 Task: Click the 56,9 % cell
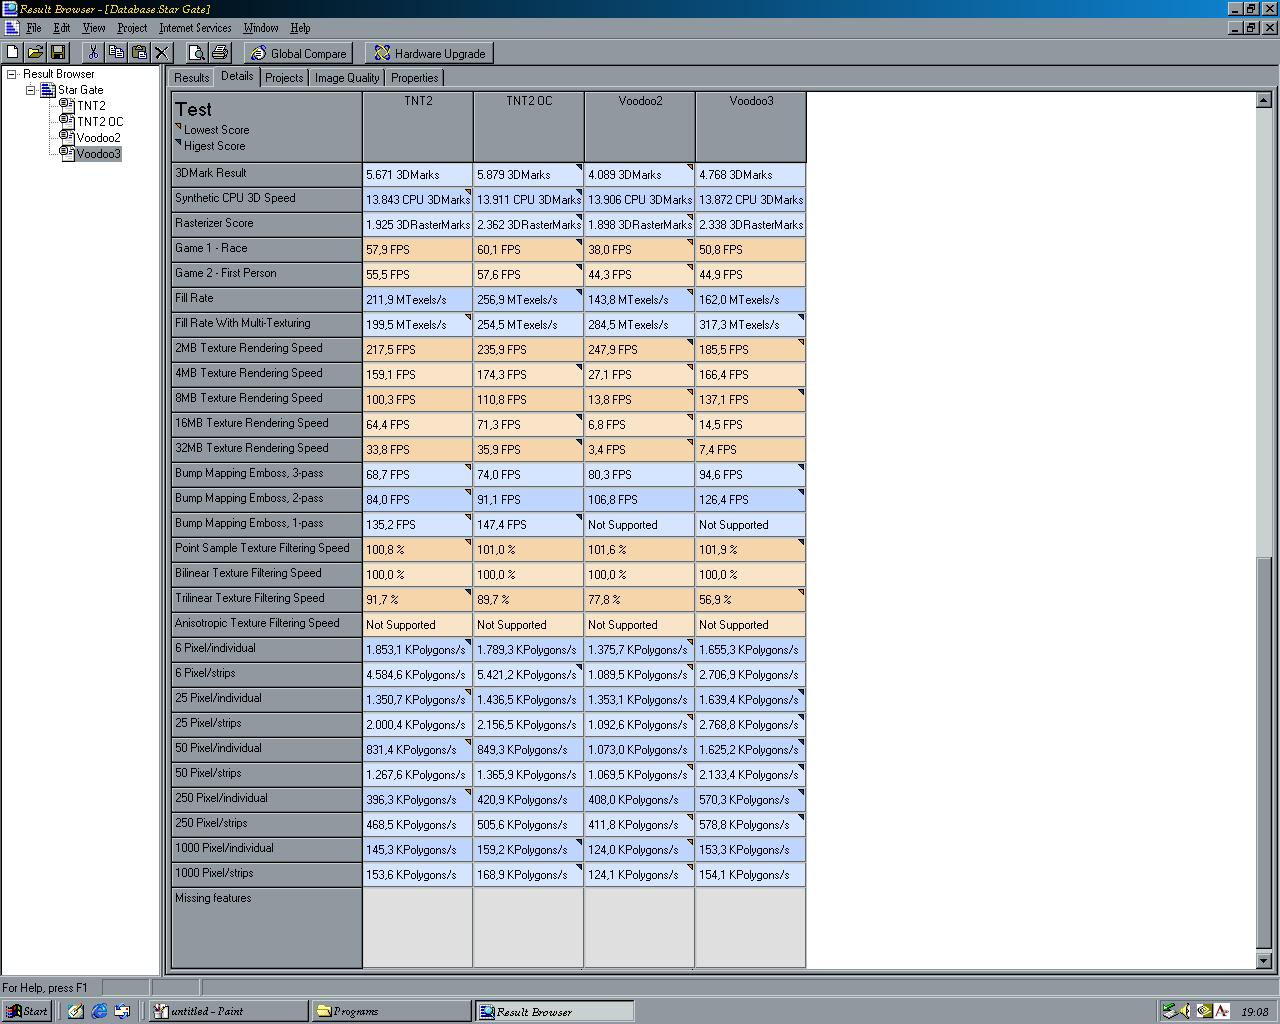pos(751,599)
